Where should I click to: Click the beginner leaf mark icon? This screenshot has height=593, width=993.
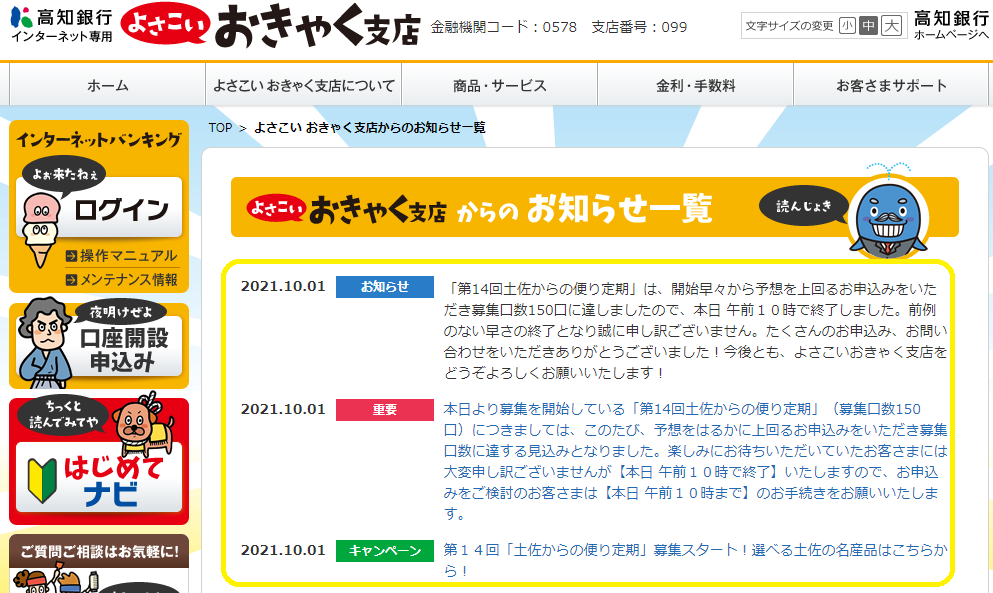[42, 480]
